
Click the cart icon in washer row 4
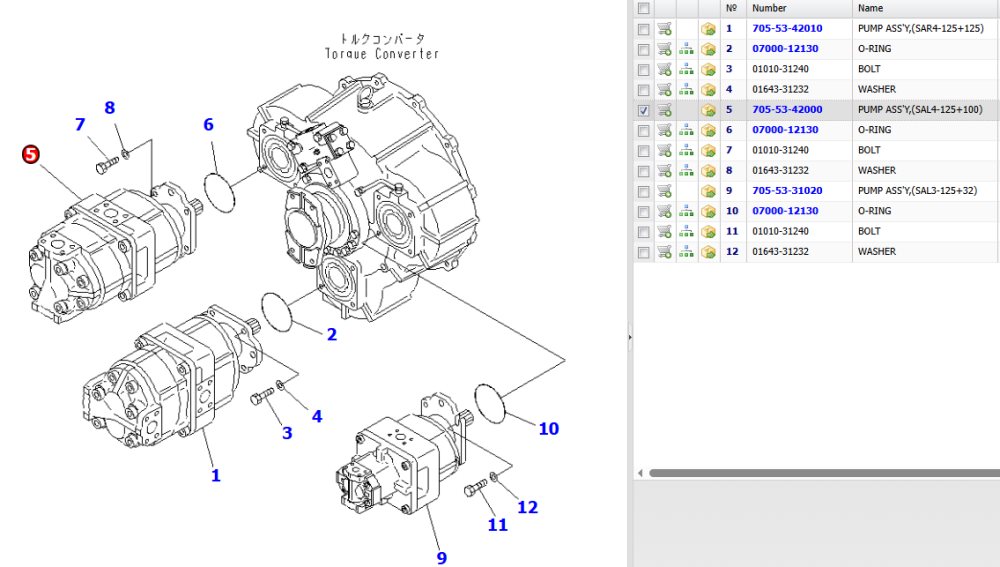[664, 90]
